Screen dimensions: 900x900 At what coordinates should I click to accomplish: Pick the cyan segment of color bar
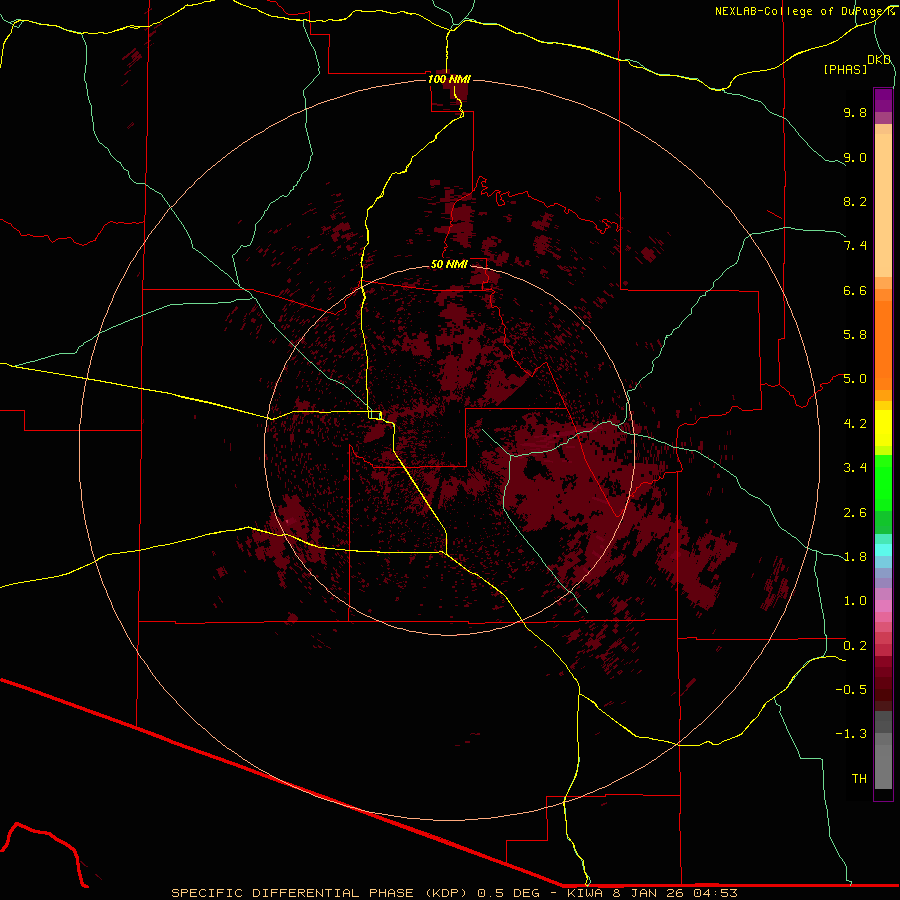pos(883,550)
